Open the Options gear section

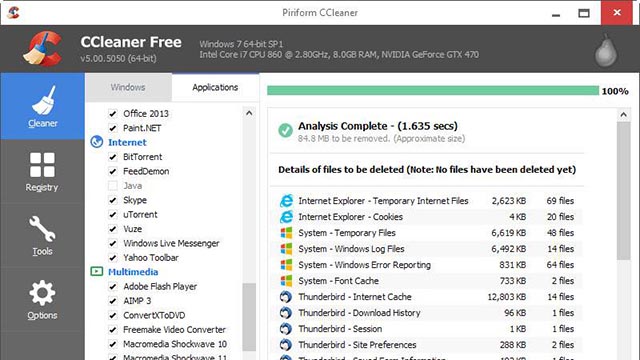click(x=42, y=300)
